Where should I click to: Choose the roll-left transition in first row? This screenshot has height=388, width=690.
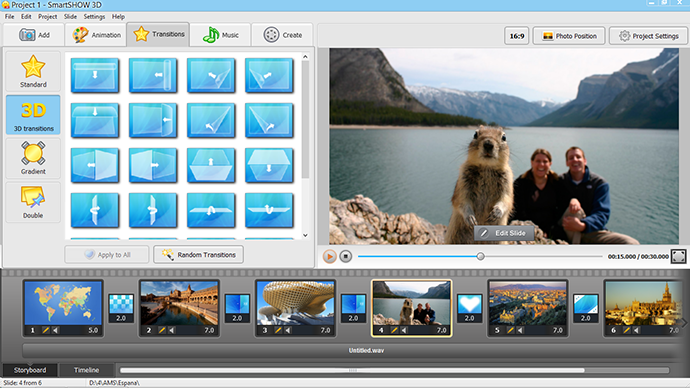153,75
